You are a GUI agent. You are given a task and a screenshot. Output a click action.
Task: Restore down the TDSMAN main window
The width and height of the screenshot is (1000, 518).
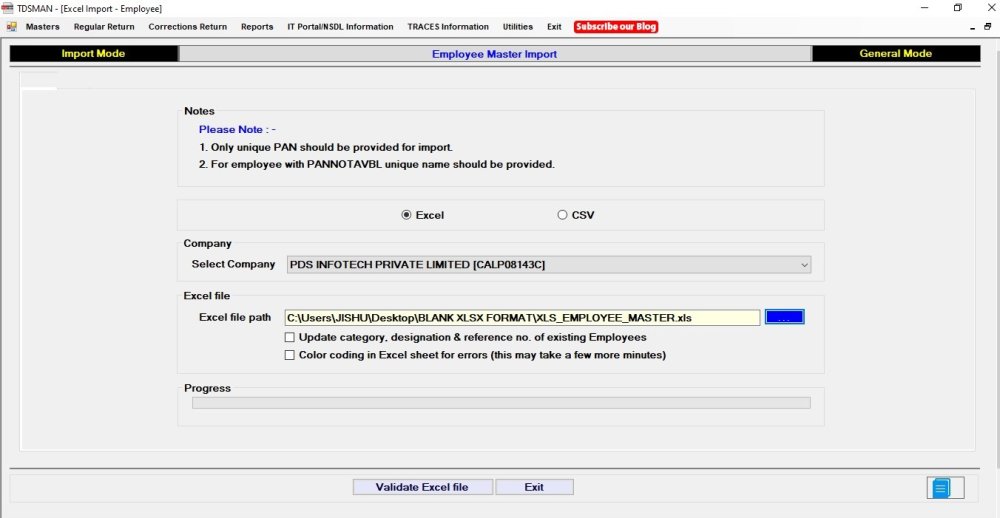tap(957, 8)
